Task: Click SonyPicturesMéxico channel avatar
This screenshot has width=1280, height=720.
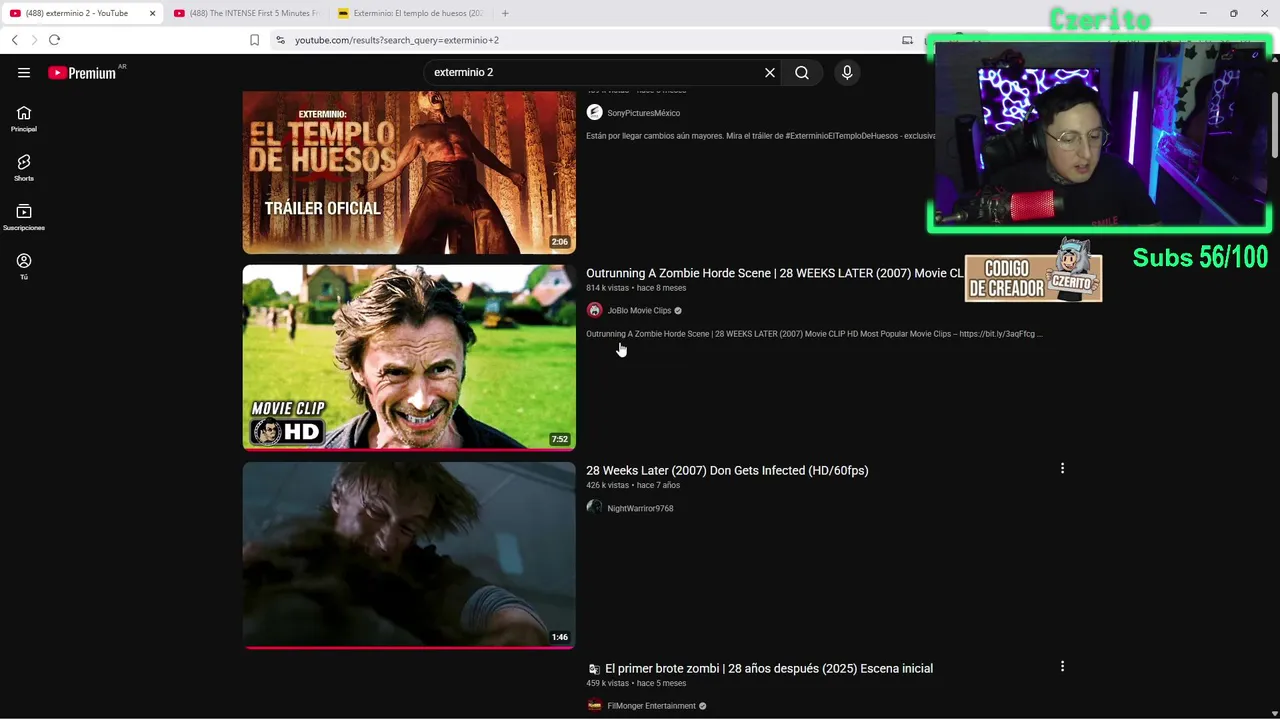Action: [x=594, y=112]
